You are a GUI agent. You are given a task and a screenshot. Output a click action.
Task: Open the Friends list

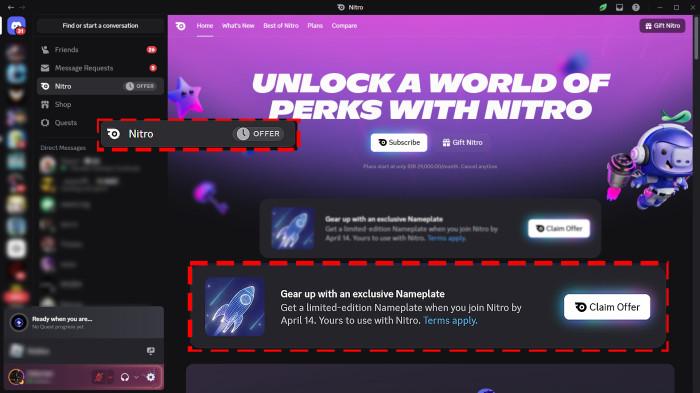(100, 50)
